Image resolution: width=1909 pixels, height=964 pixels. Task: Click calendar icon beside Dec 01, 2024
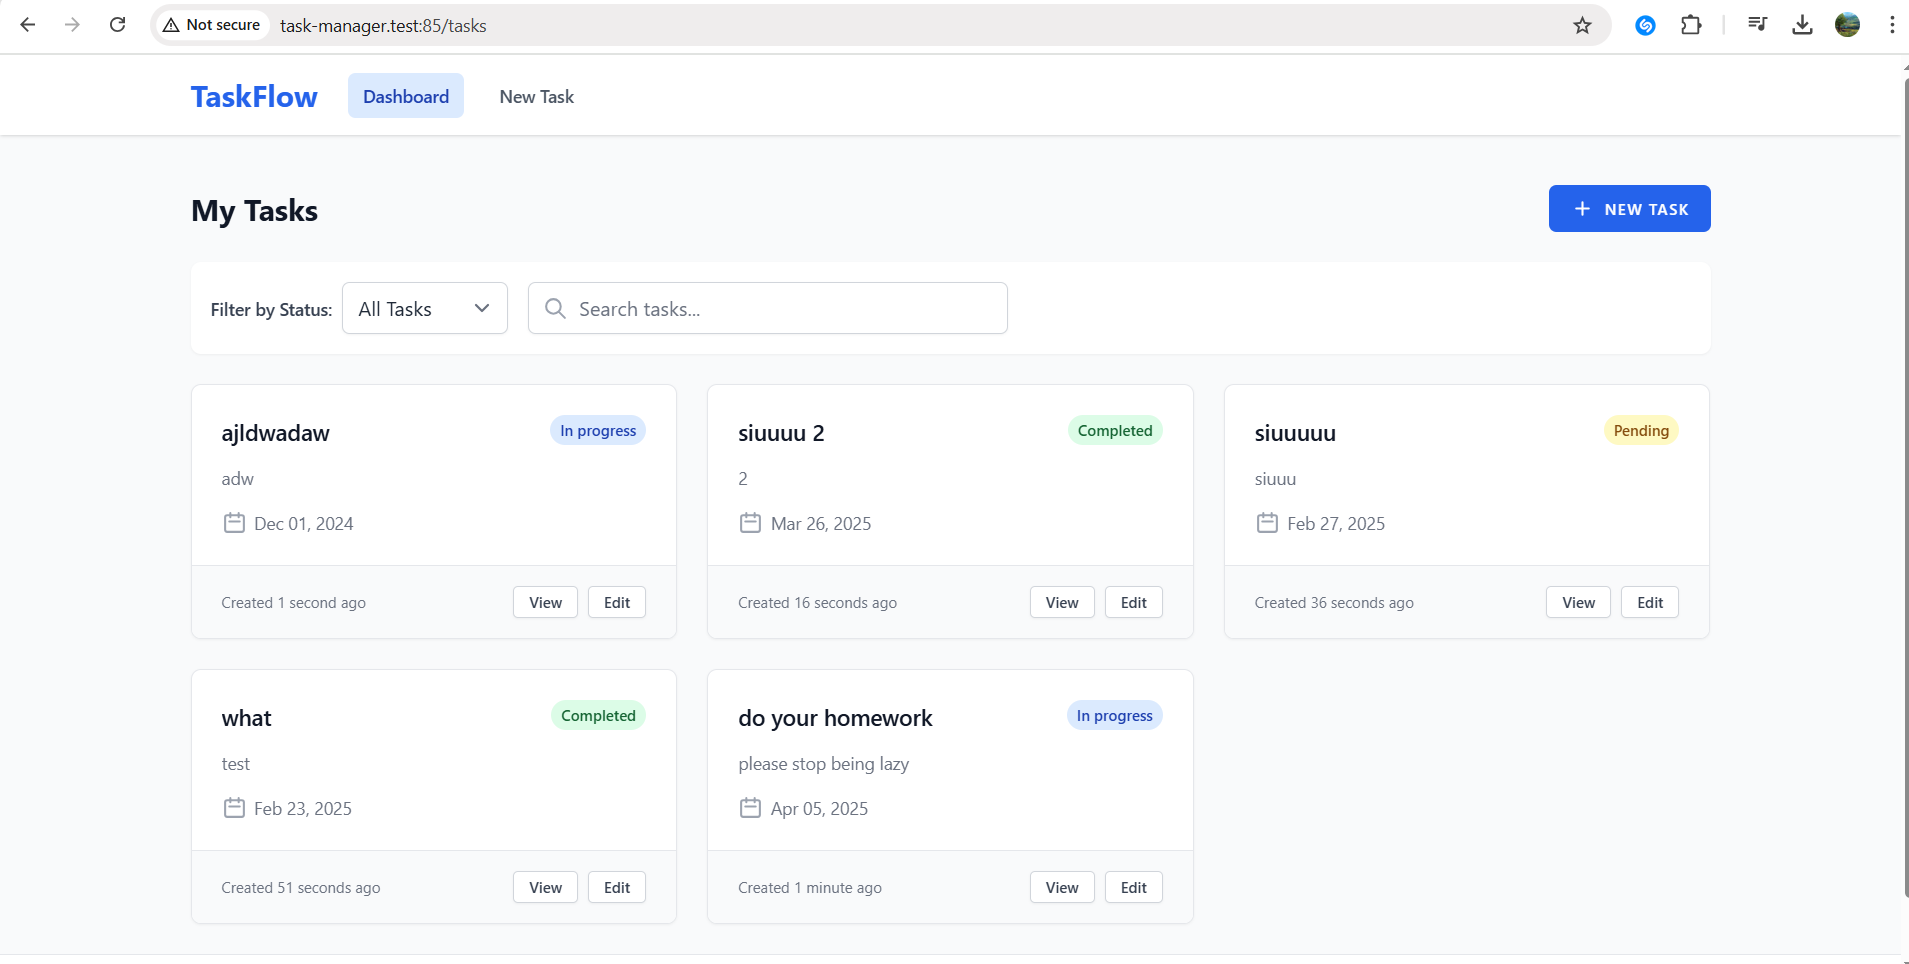234,523
